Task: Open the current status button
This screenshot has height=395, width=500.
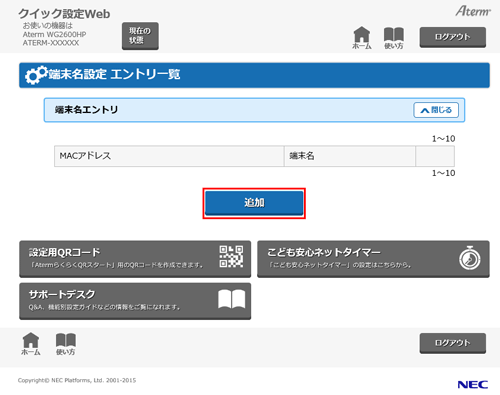Action: [140, 36]
